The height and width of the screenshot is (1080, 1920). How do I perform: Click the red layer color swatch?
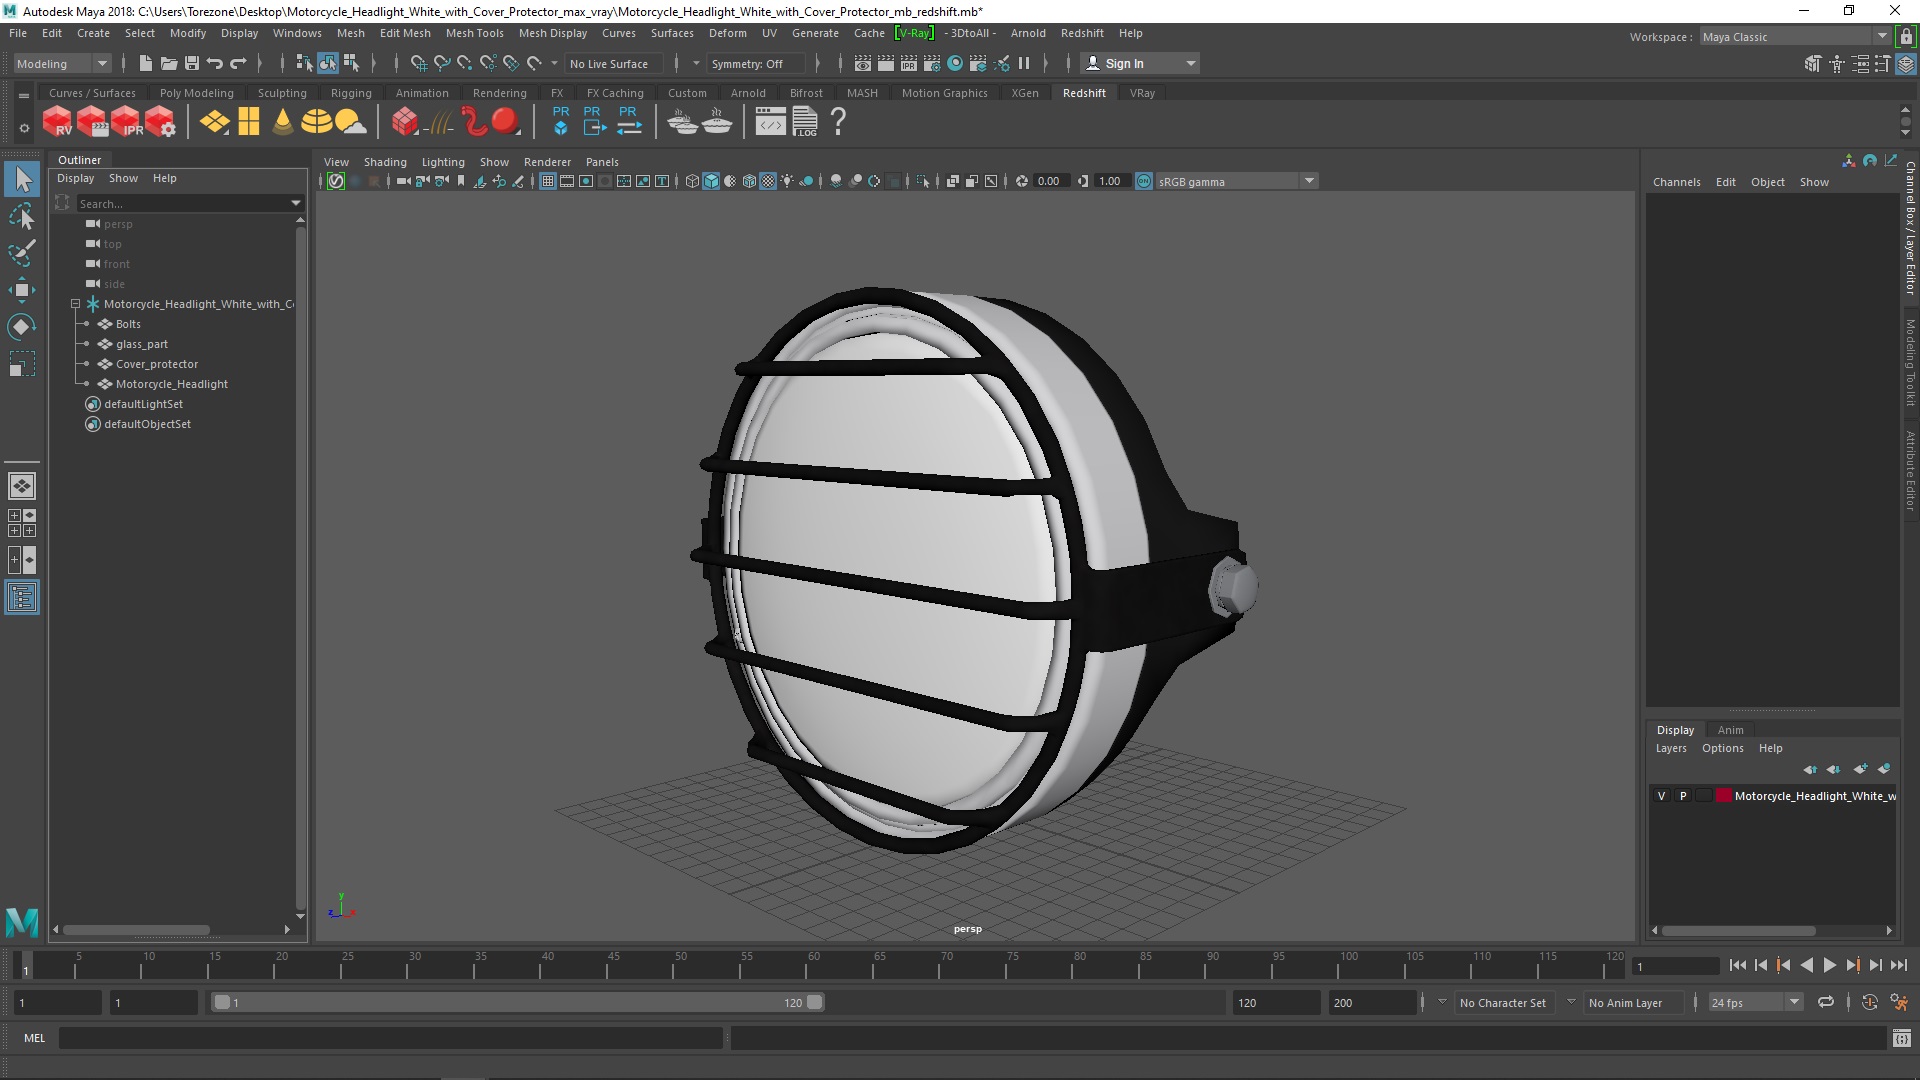pos(1724,796)
